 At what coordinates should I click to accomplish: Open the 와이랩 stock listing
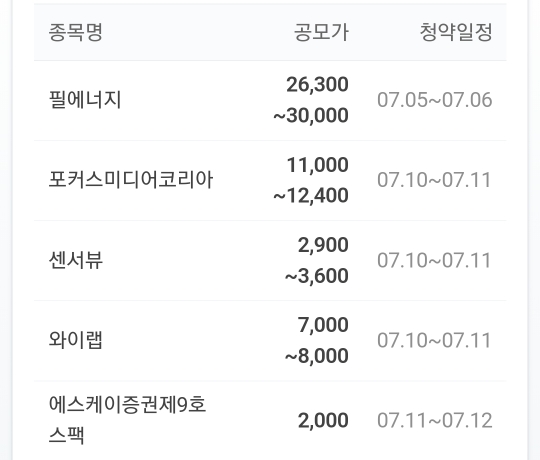point(270,341)
